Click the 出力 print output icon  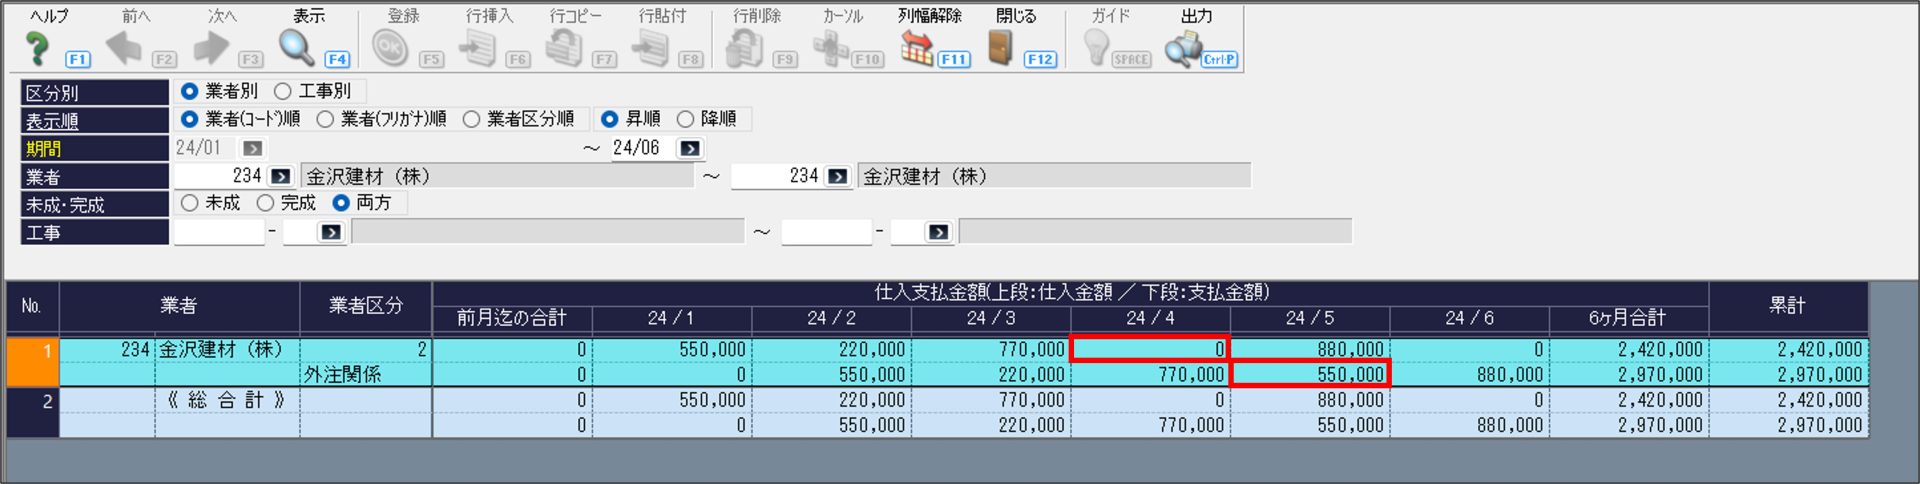(x=1184, y=48)
